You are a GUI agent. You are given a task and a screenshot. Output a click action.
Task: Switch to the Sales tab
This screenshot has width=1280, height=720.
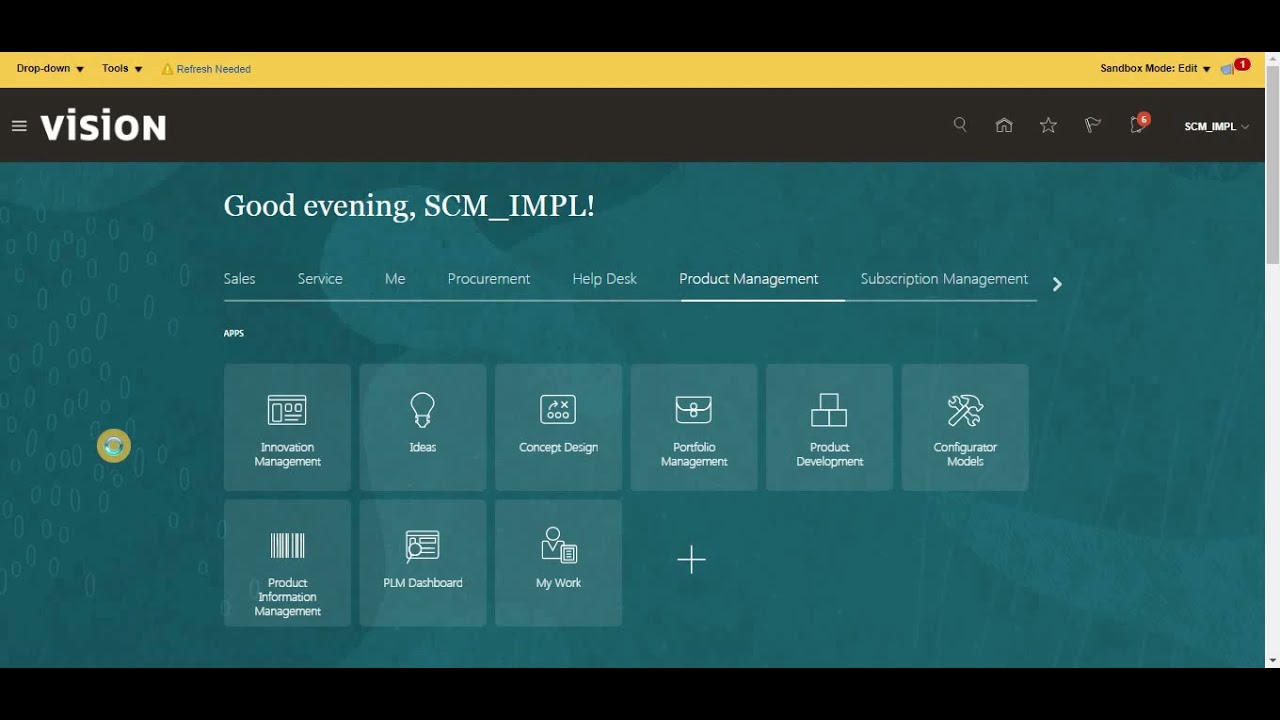coord(240,279)
